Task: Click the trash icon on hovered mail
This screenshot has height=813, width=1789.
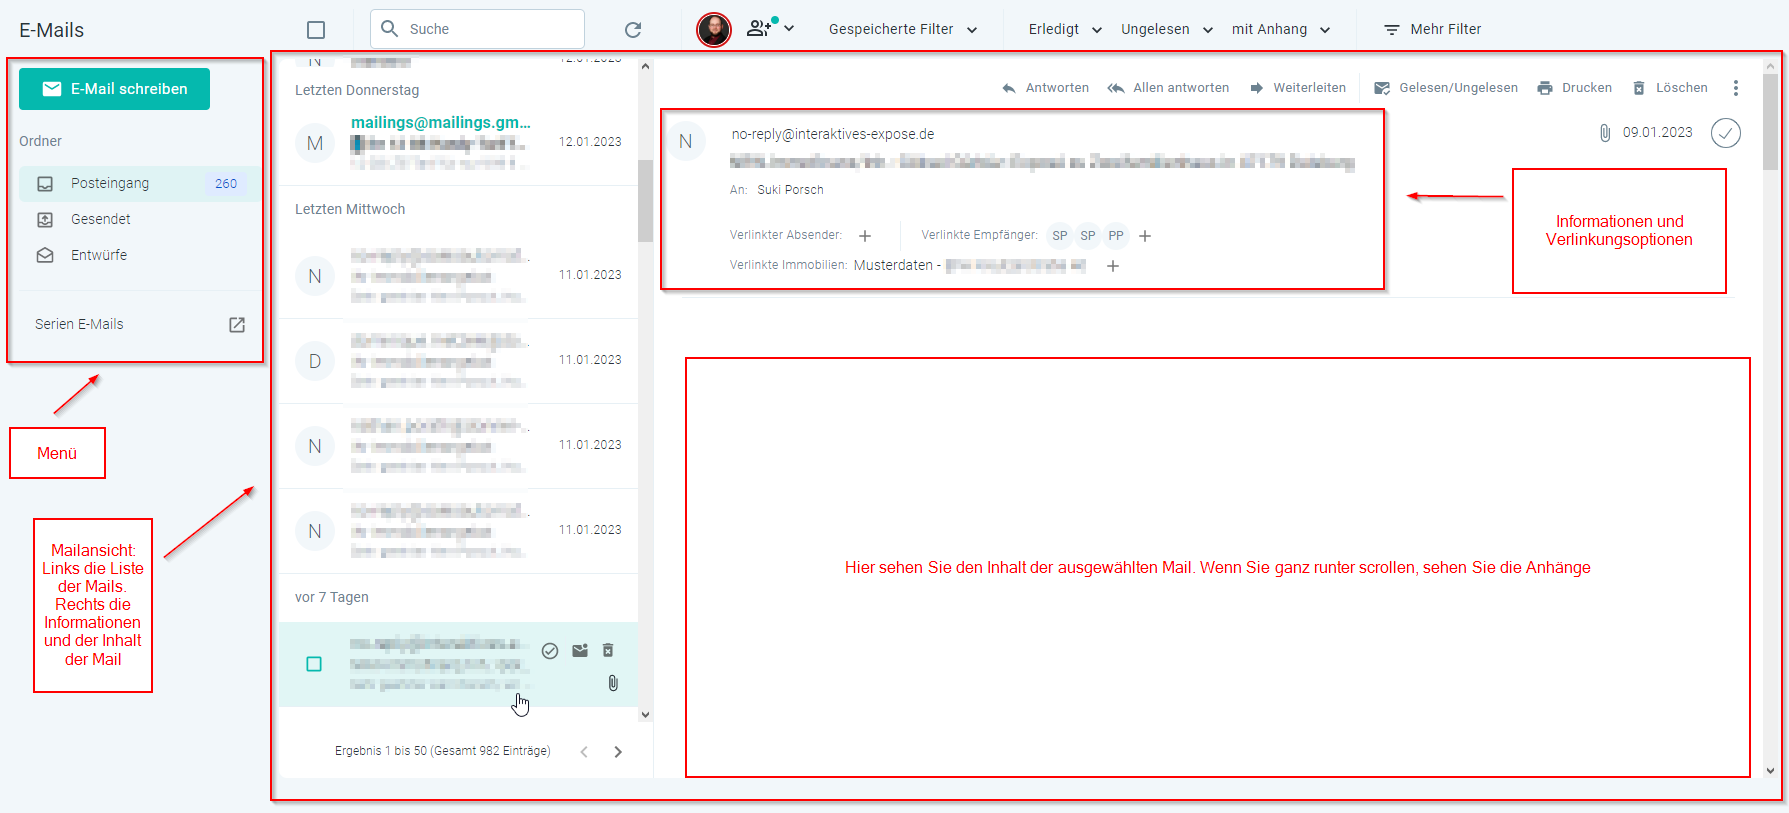Action: 608,651
